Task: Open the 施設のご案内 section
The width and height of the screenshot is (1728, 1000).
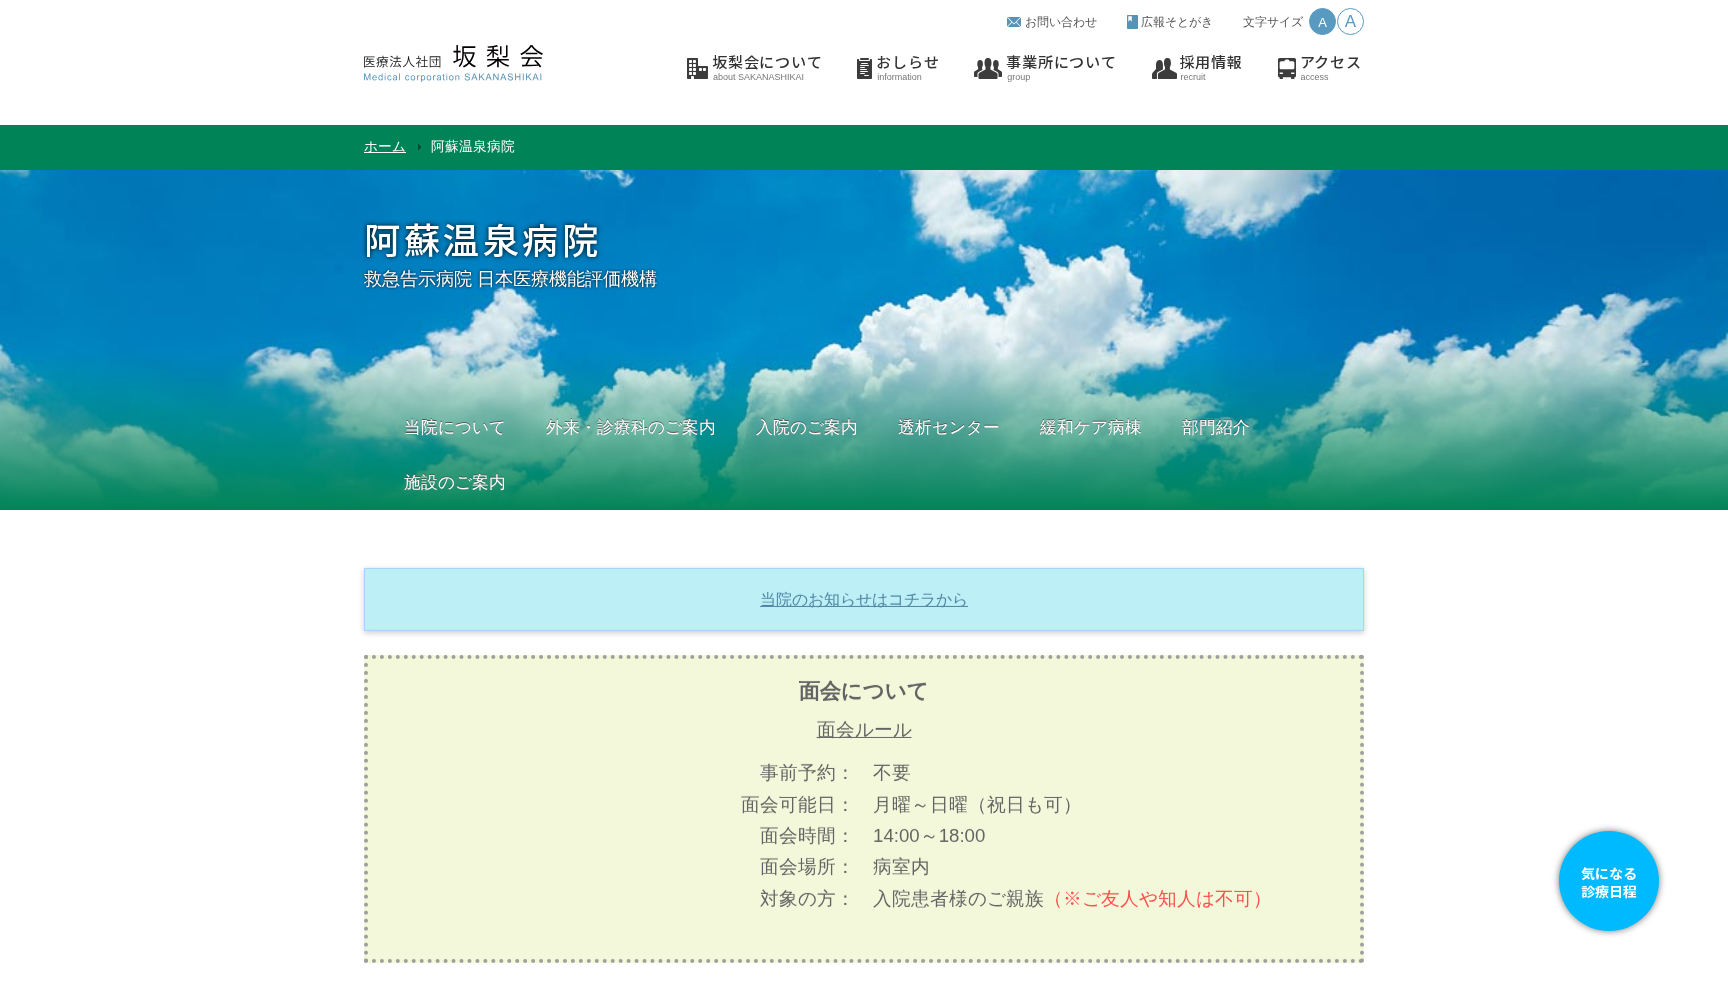Action: (x=455, y=482)
